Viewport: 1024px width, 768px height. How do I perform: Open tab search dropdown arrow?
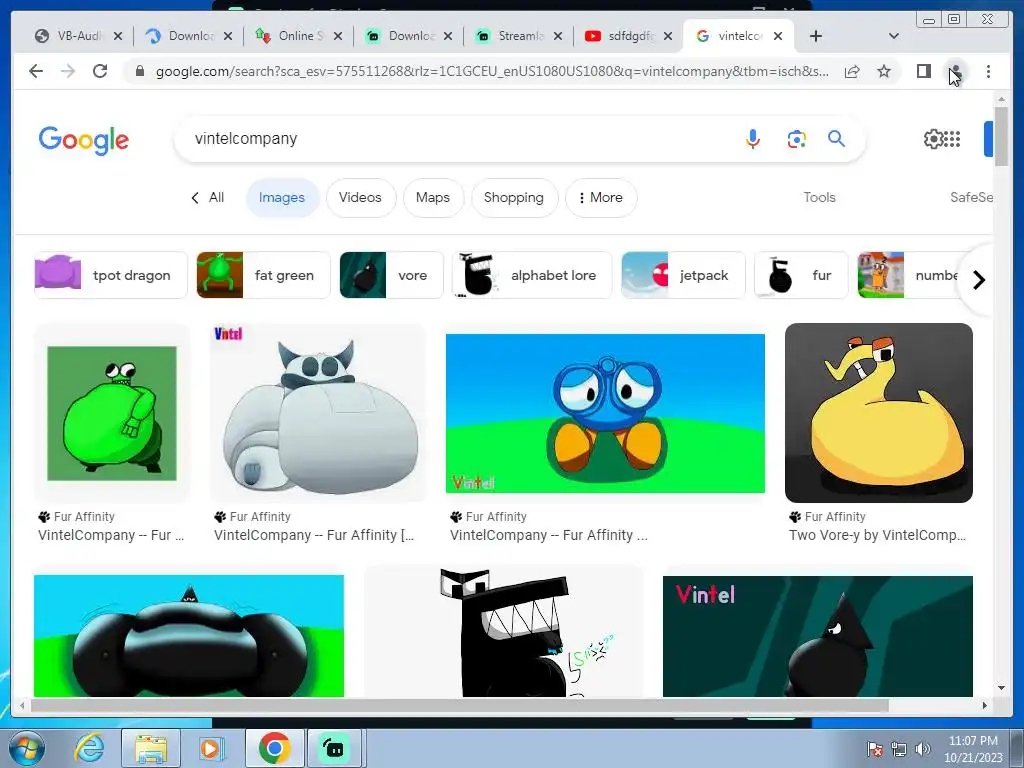(x=894, y=36)
